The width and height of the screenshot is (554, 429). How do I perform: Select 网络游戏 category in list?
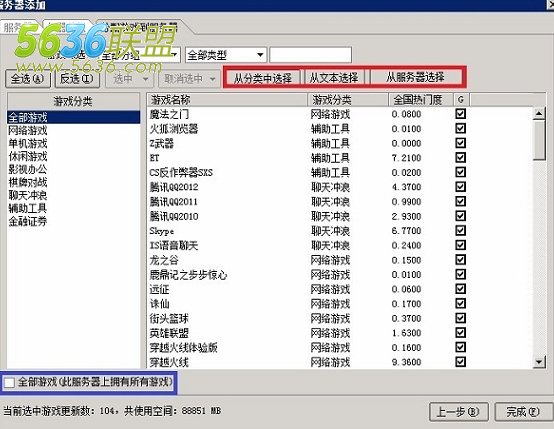(73, 130)
